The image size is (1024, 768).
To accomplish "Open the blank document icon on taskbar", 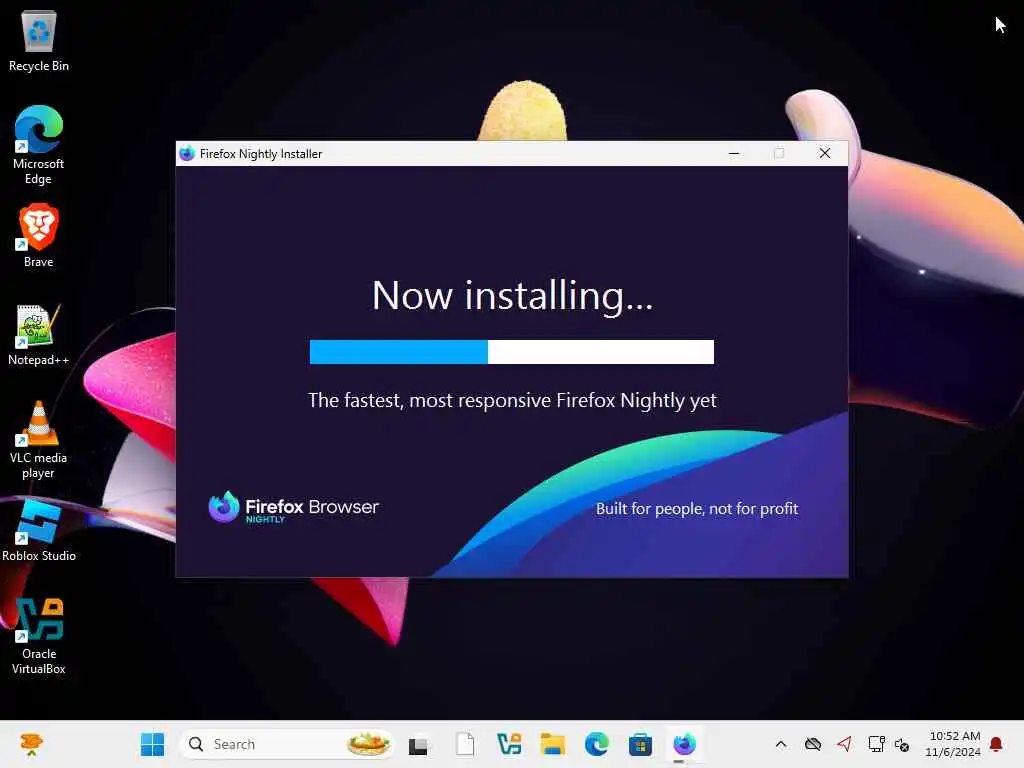I will pos(465,744).
